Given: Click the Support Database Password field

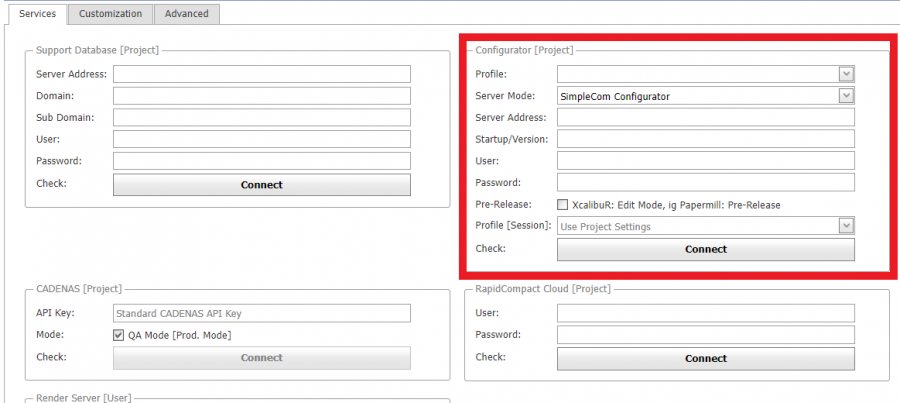Looking at the screenshot, I should coord(261,161).
